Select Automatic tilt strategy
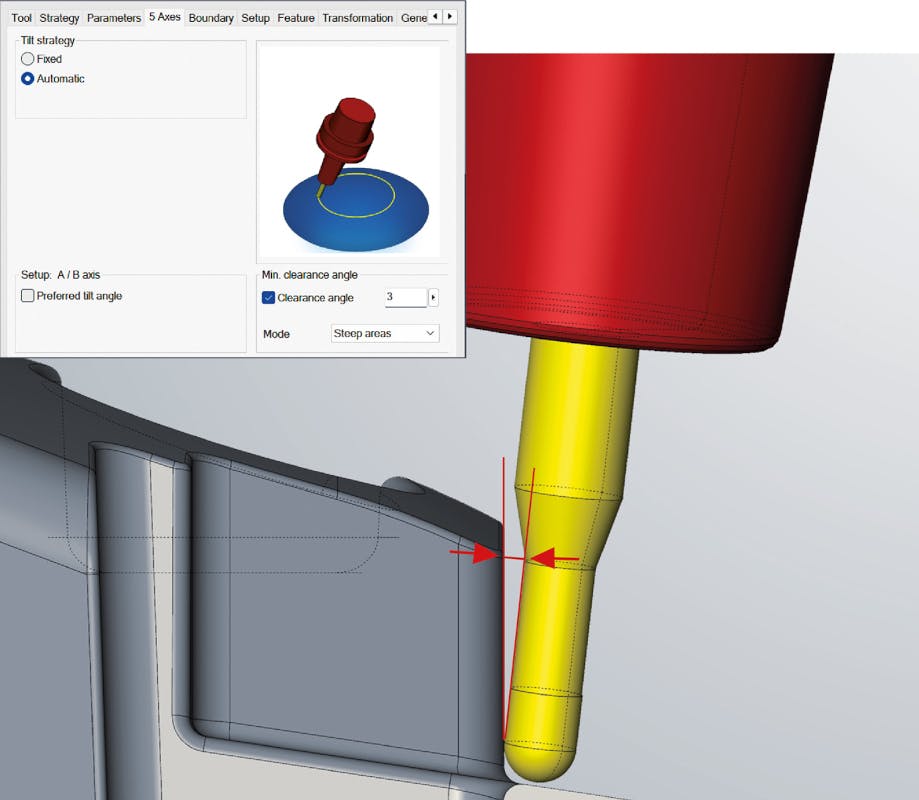Image resolution: width=919 pixels, height=800 pixels. pos(53,79)
